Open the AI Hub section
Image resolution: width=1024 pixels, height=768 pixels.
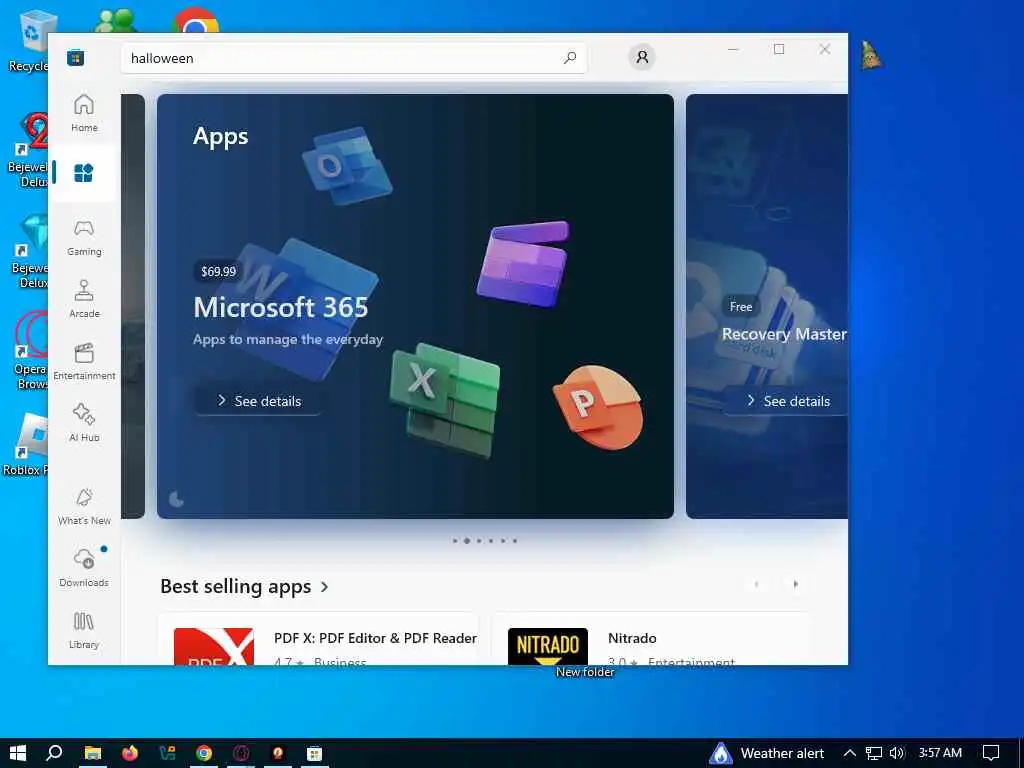(84, 423)
